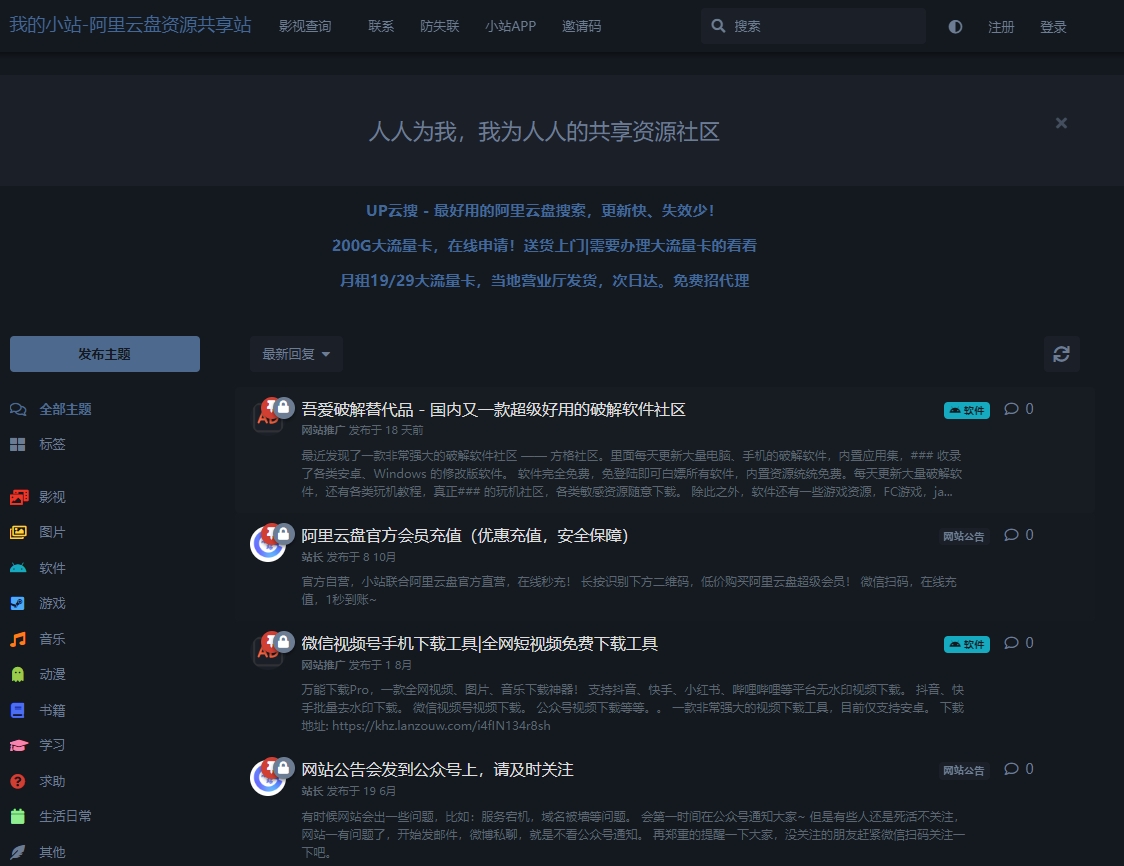Image resolution: width=1124 pixels, height=866 pixels.
Task: Click the 其他 category icon
Action: (18, 851)
